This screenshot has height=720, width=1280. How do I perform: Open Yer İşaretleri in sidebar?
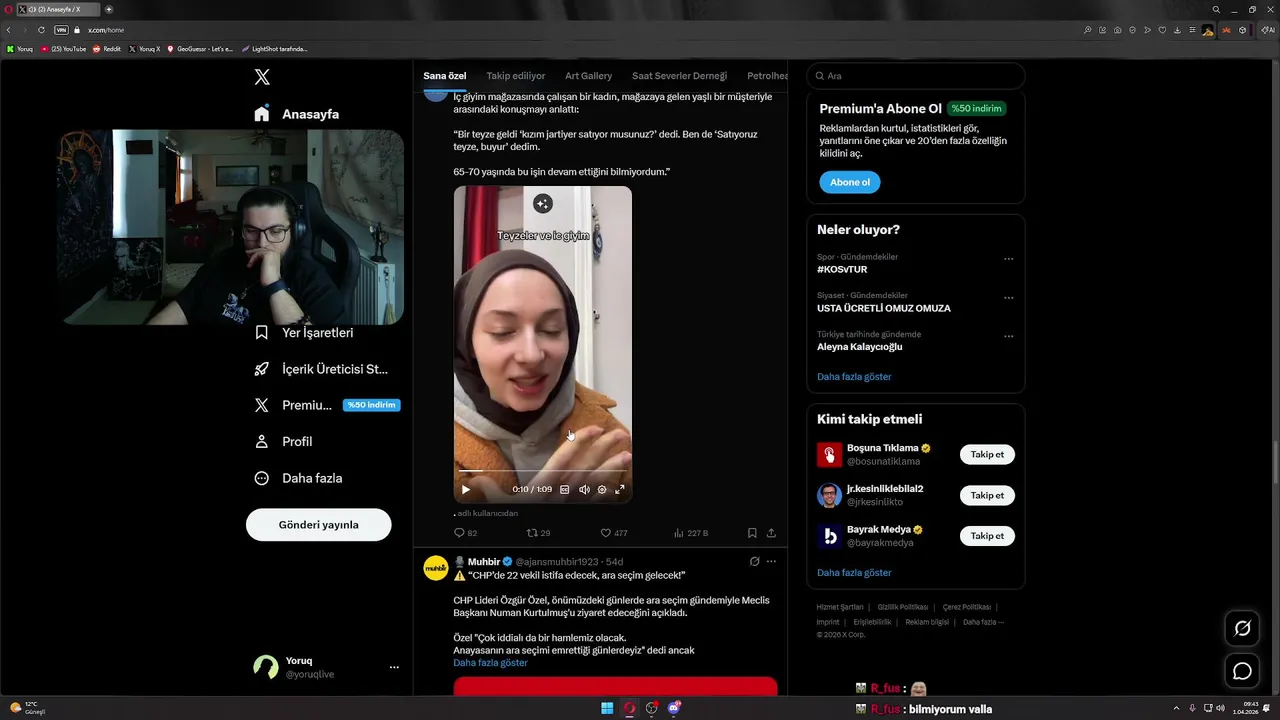(303, 332)
